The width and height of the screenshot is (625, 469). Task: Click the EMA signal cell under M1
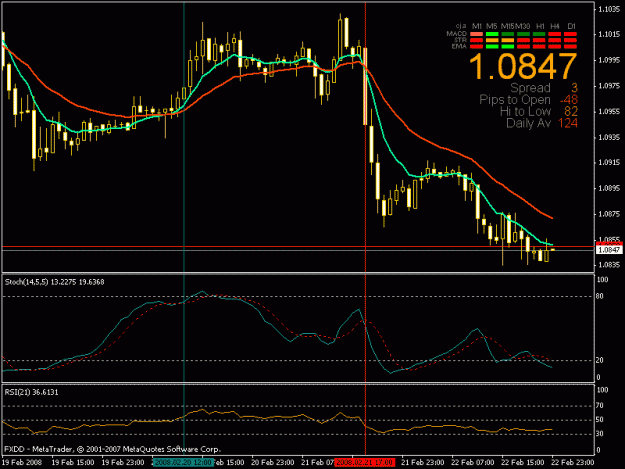476,46
